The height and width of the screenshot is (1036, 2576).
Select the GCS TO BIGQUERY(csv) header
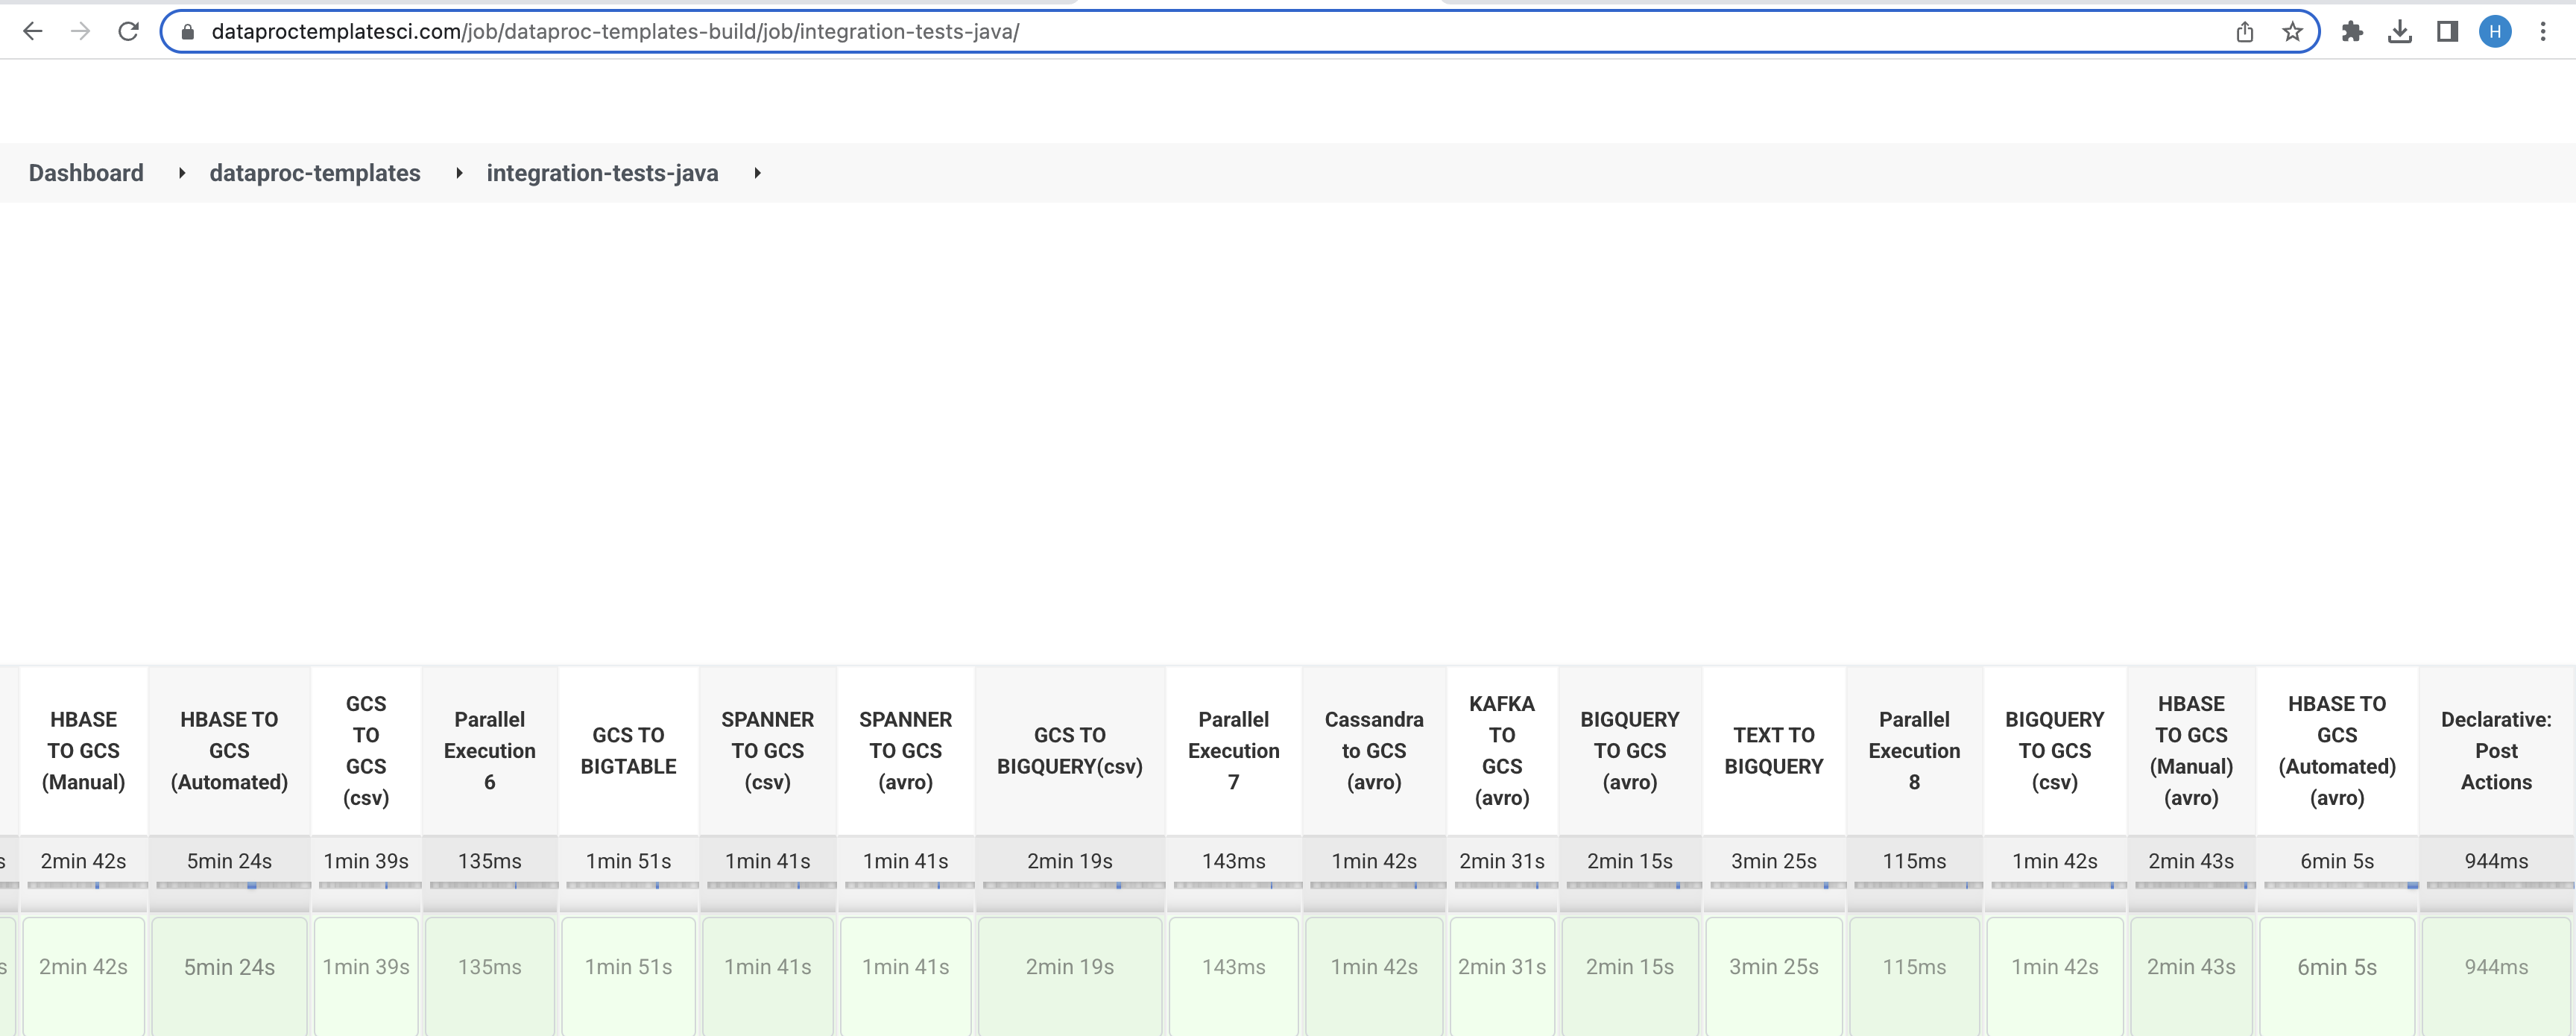[1070, 750]
